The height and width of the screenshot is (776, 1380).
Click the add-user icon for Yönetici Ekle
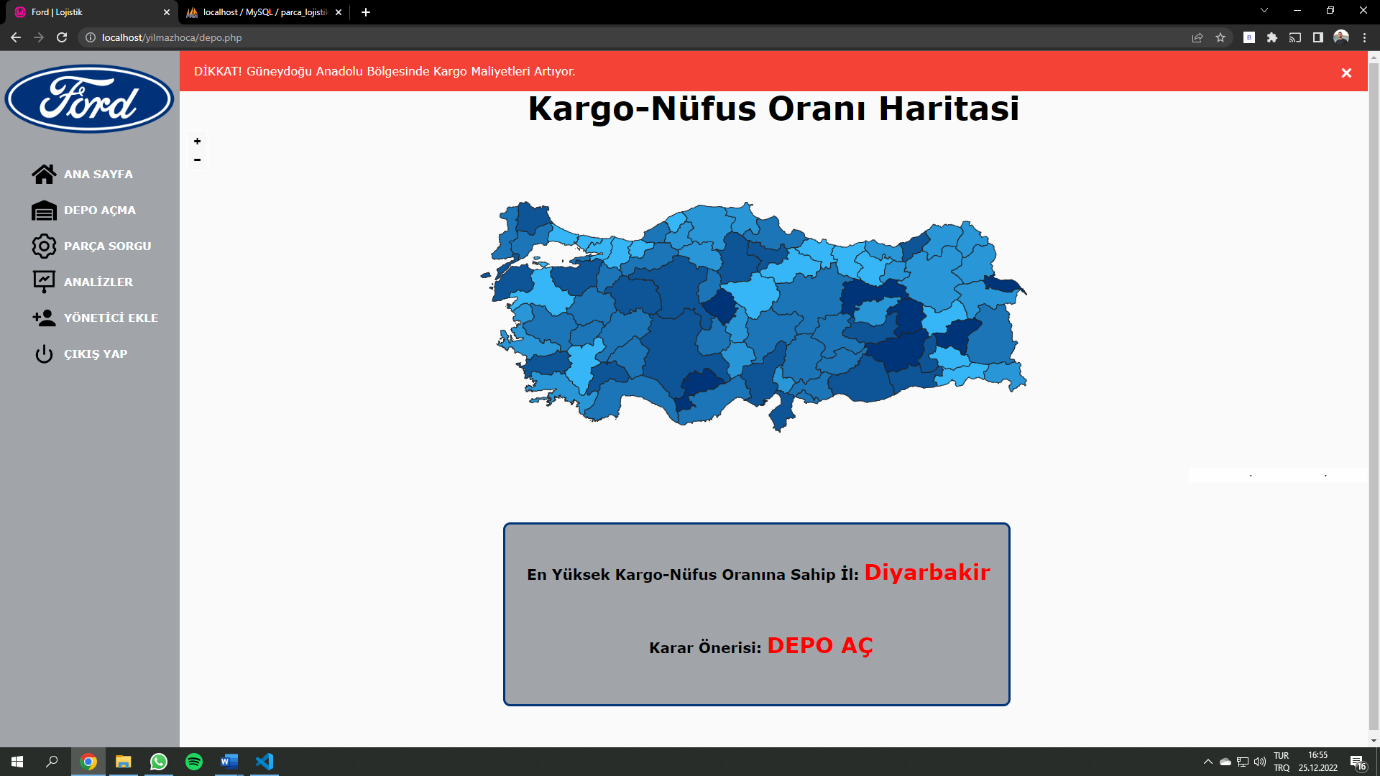[44, 318]
